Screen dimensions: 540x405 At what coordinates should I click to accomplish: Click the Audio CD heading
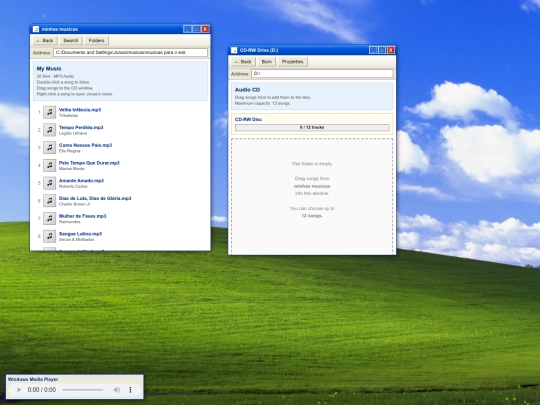(x=247, y=90)
